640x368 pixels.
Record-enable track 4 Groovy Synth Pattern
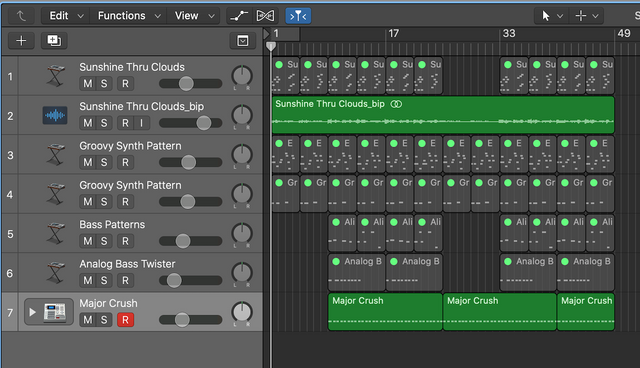pos(125,202)
